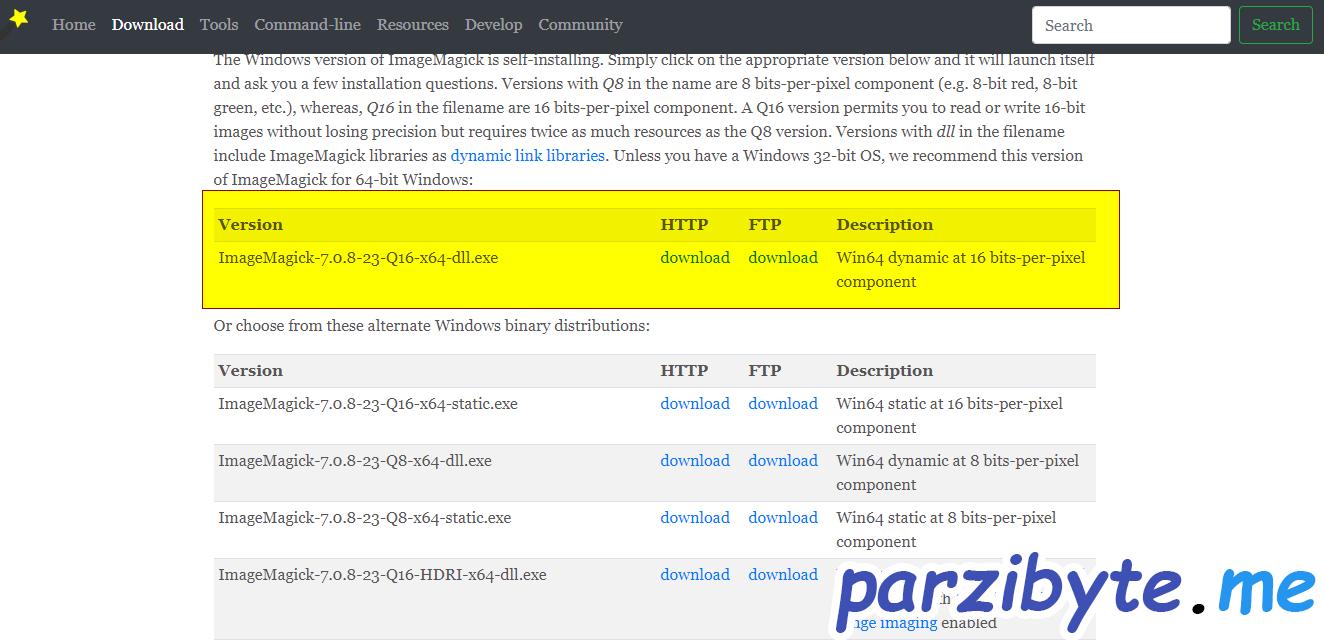
Task: Open the Download navigation item
Action: pyautogui.click(x=148, y=25)
